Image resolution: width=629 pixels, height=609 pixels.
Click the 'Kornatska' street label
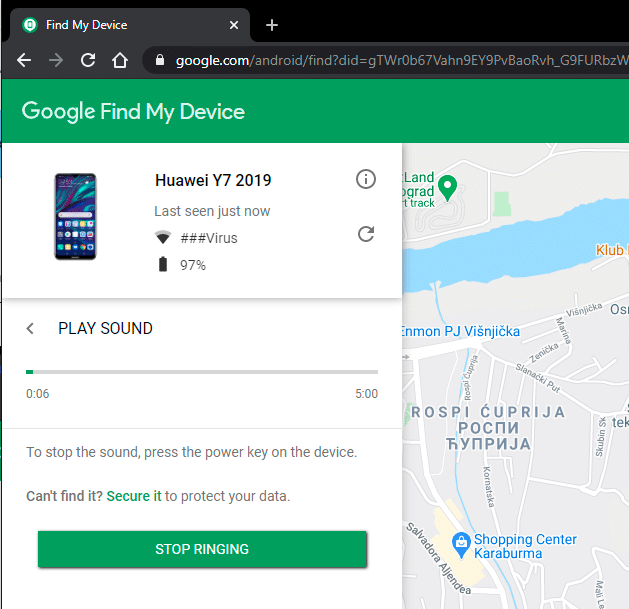pyautogui.click(x=489, y=487)
